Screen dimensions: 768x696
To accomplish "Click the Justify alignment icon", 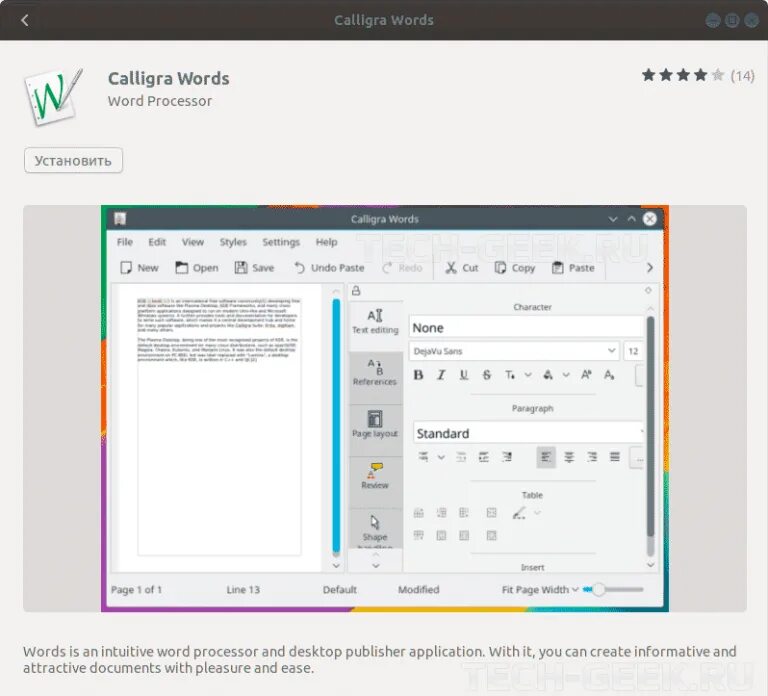I will point(615,457).
